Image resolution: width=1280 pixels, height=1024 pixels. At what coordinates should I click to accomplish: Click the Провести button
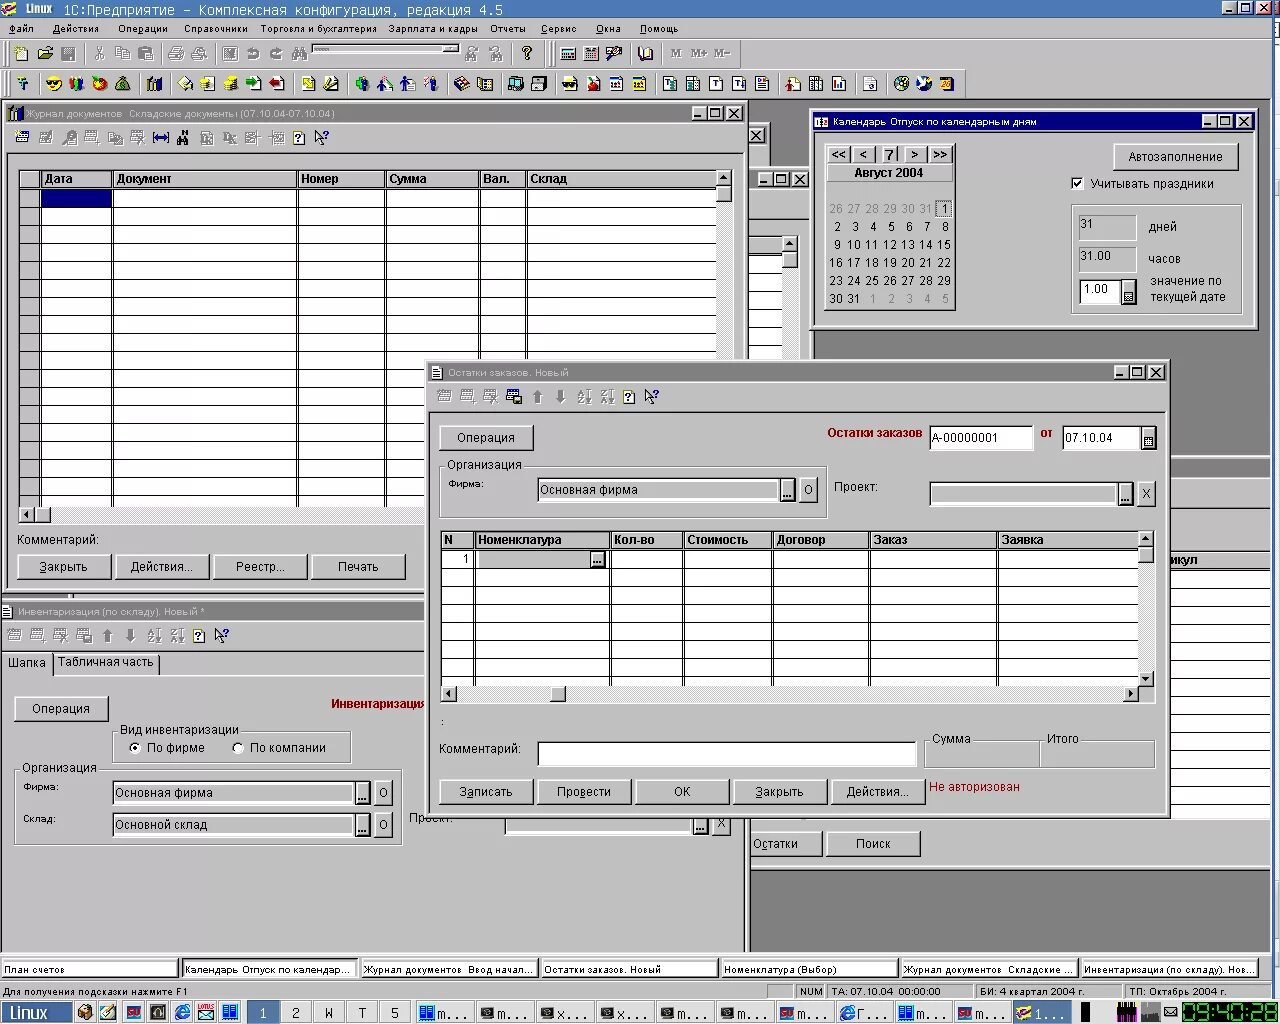[584, 792]
